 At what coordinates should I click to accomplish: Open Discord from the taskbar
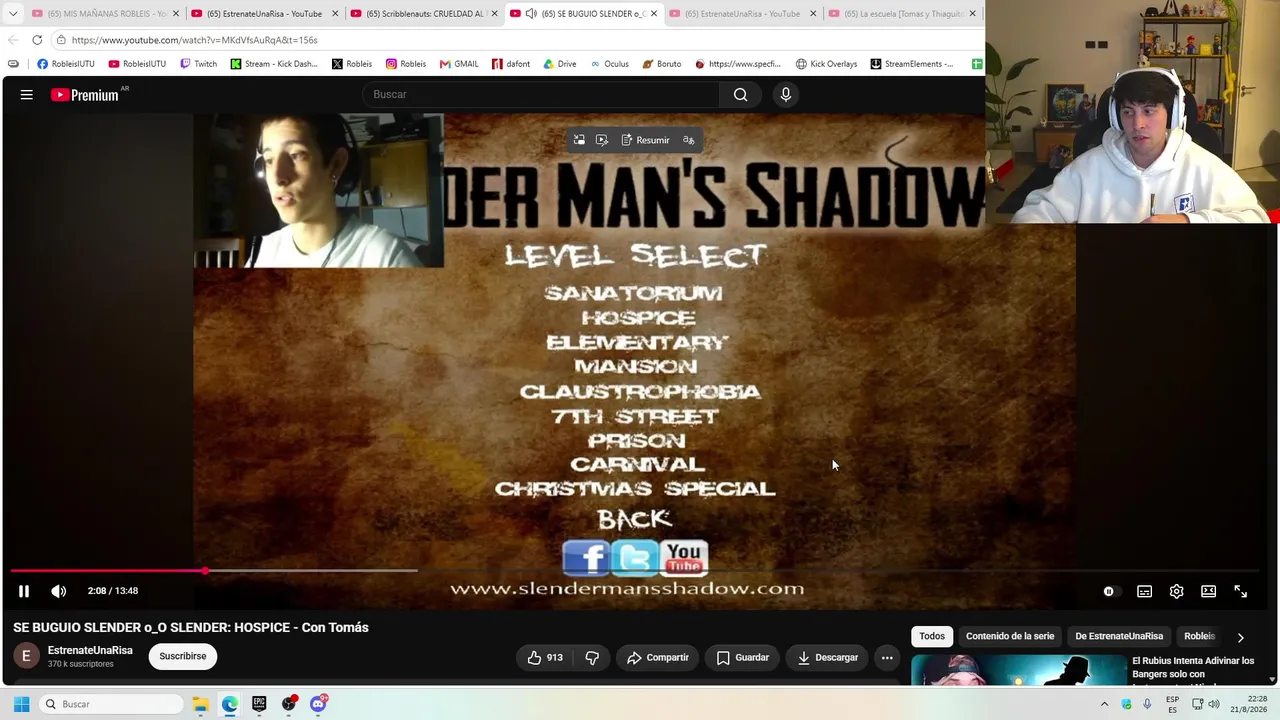[x=318, y=704]
